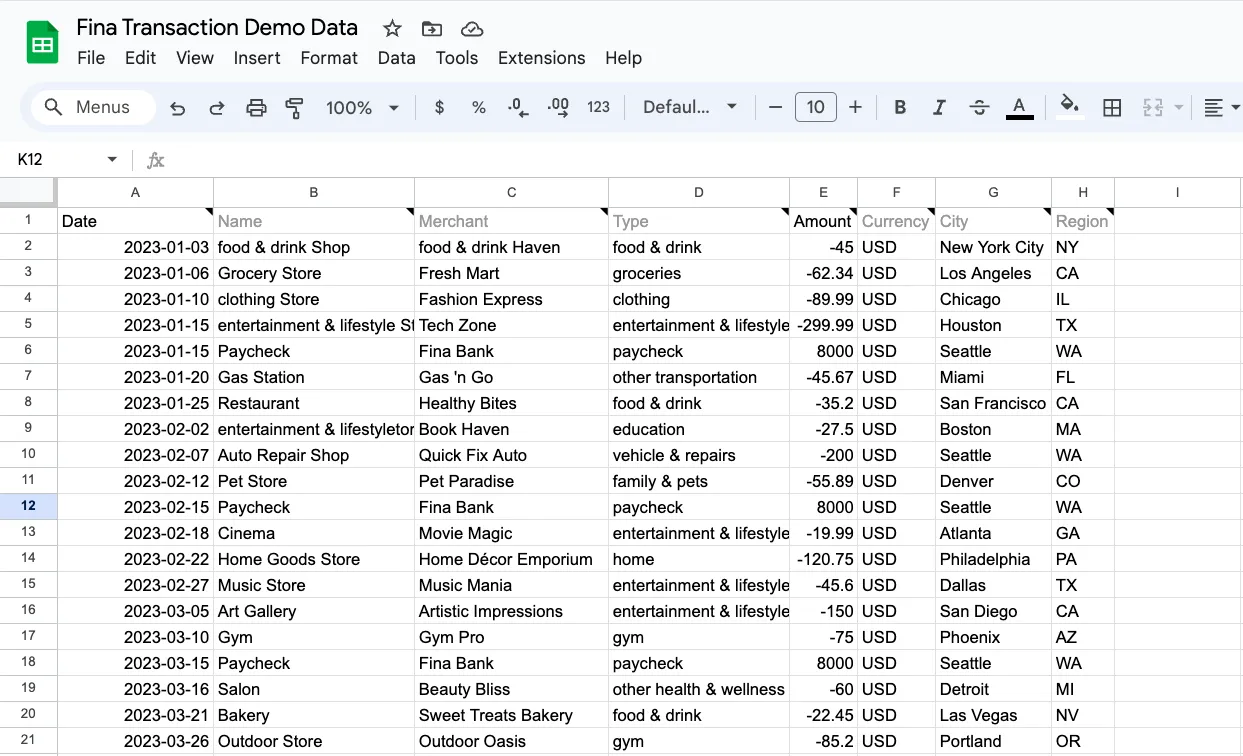Format selection as percent
The height and width of the screenshot is (756, 1243).
[x=478, y=107]
